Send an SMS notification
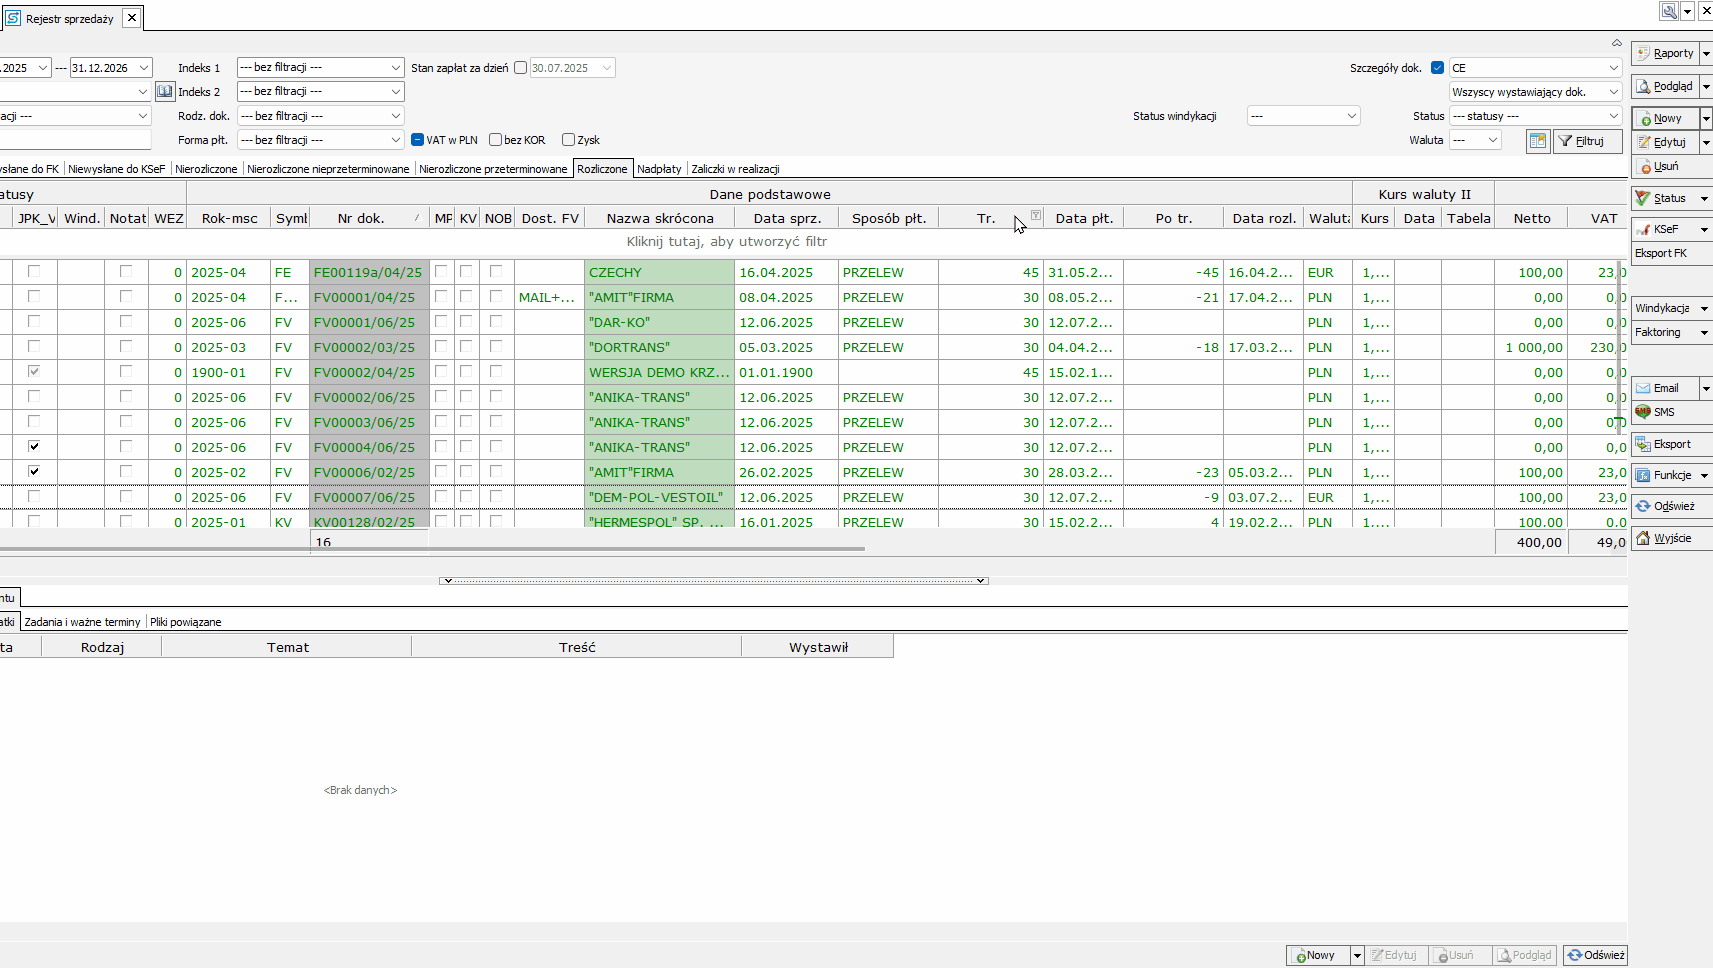Viewport: 1713px width, 968px height. [1663, 412]
